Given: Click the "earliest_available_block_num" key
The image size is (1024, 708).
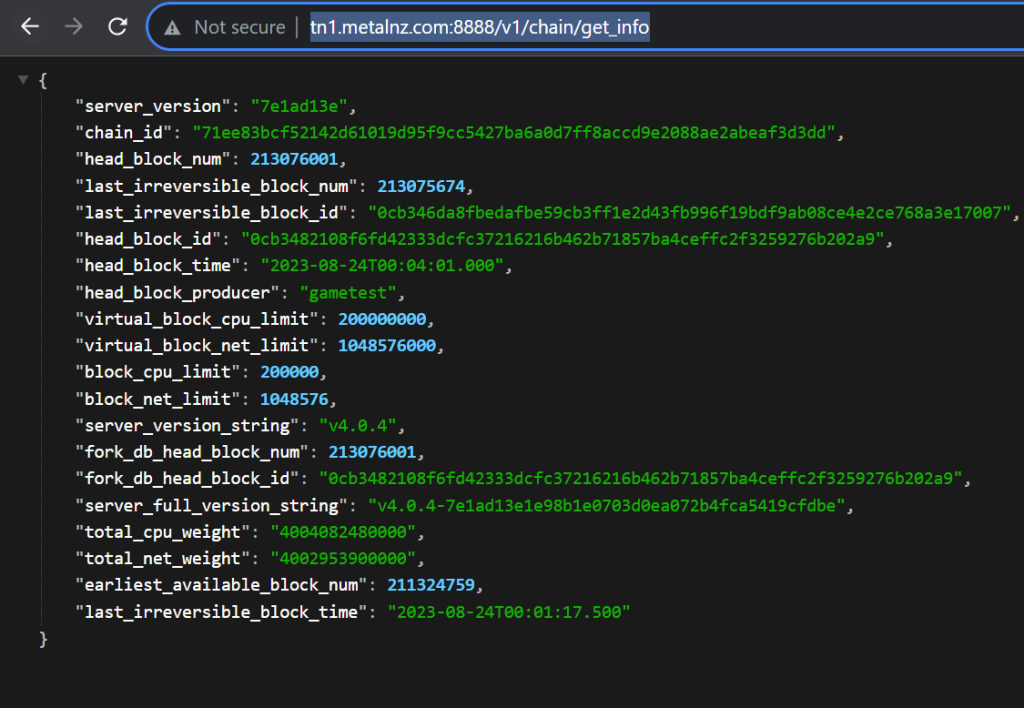Looking at the screenshot, I should point(221,585).
